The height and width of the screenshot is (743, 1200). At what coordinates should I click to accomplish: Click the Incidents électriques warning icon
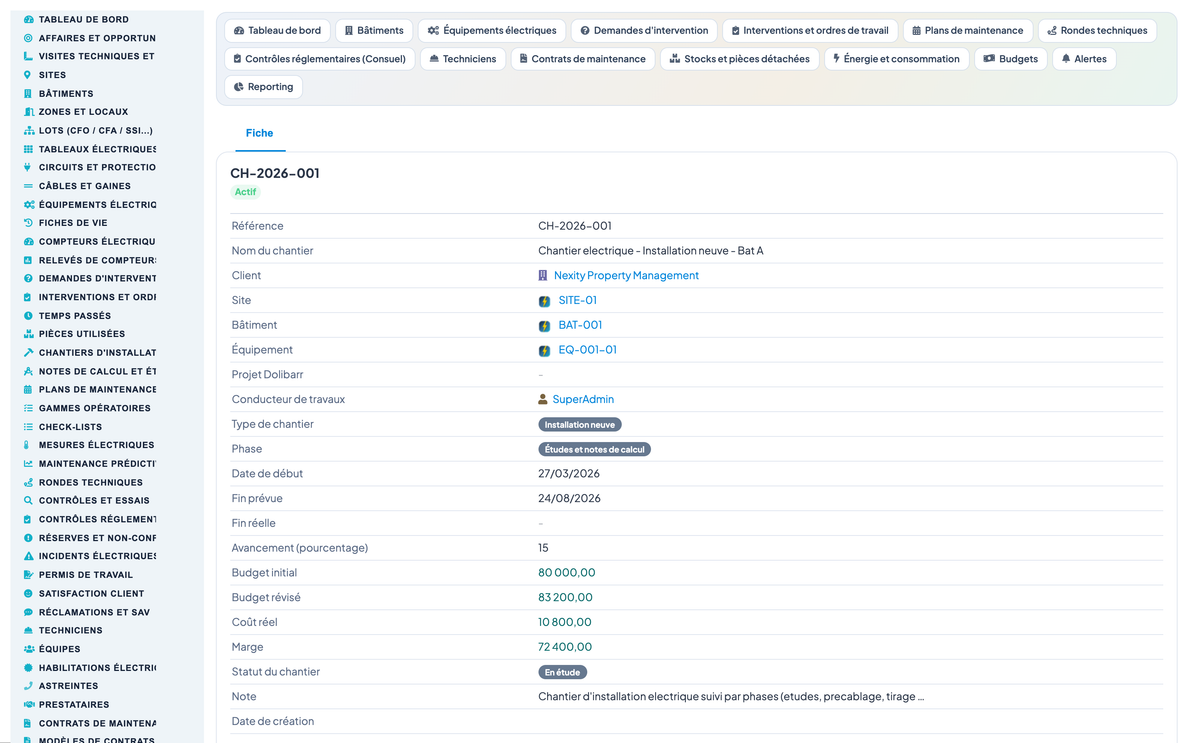click(x=28, y=556)
